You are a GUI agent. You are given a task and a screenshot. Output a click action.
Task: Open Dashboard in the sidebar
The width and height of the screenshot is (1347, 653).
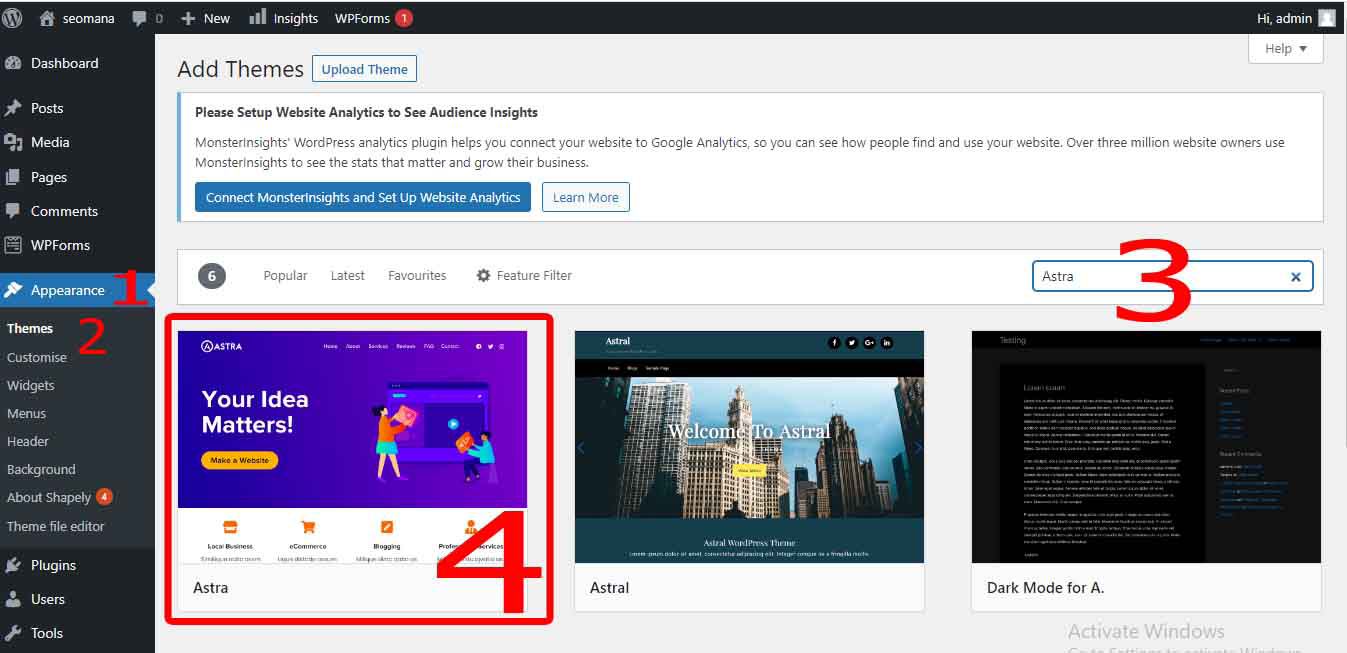(x=65, y=63)
